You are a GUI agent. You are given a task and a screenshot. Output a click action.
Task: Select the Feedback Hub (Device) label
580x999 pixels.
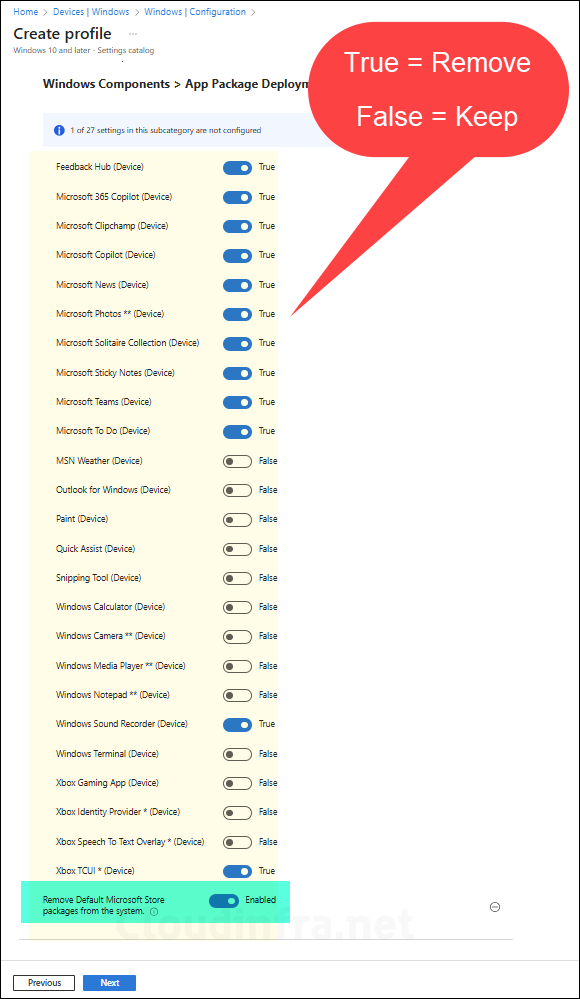tap(100, 167)
